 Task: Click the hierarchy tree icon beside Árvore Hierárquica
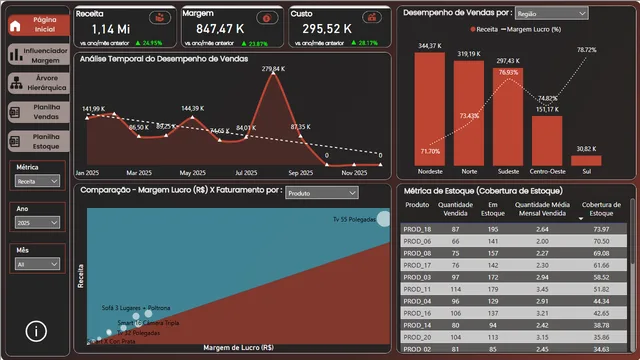tap(16, 83)
